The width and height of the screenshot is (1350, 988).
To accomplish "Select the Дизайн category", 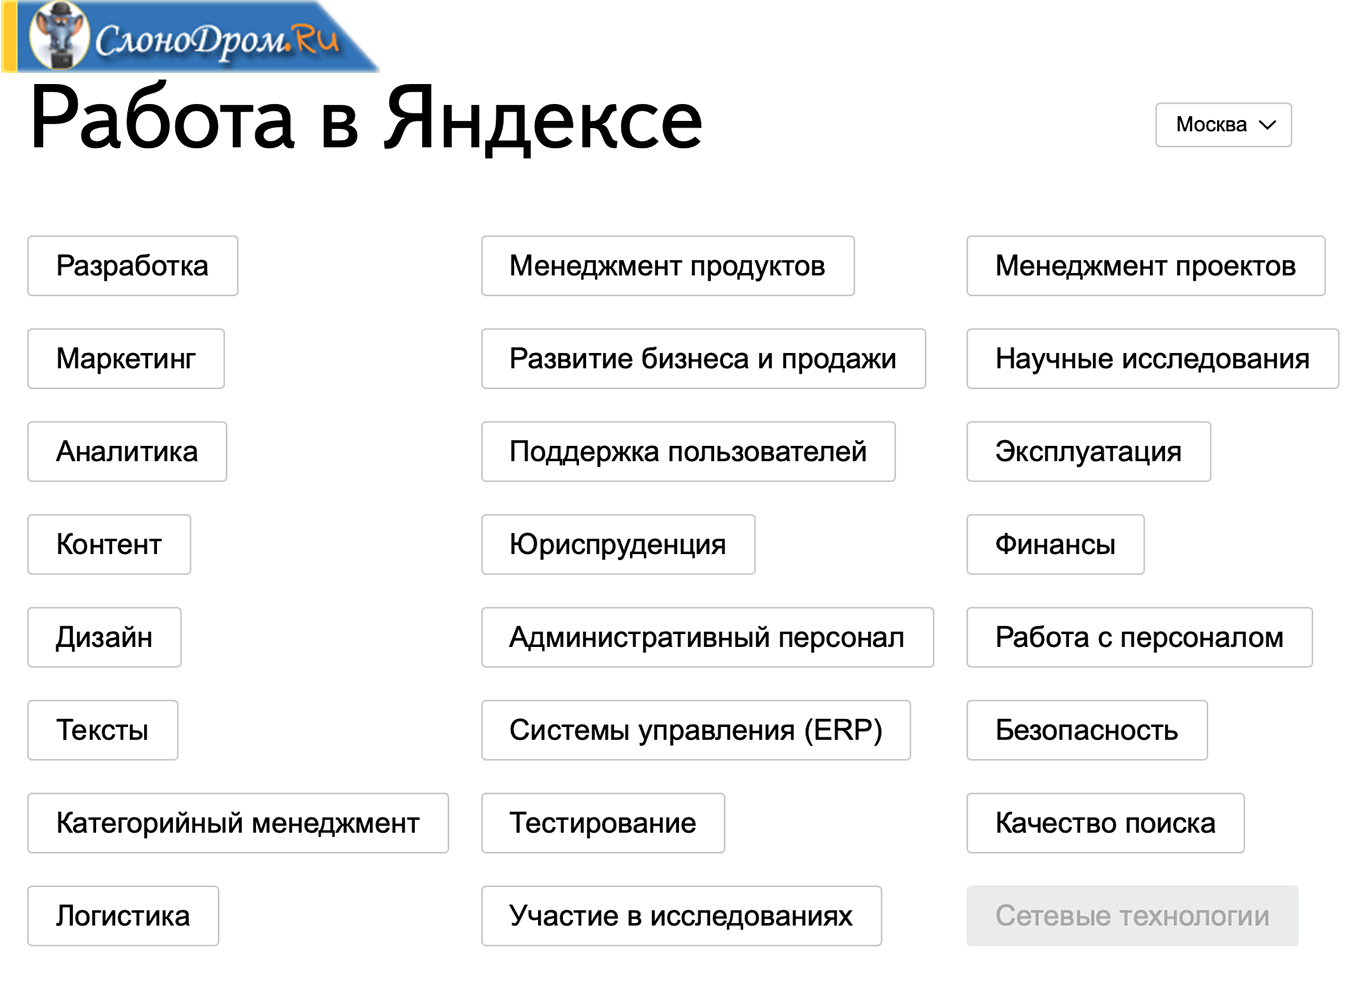I will pos(104,638).
